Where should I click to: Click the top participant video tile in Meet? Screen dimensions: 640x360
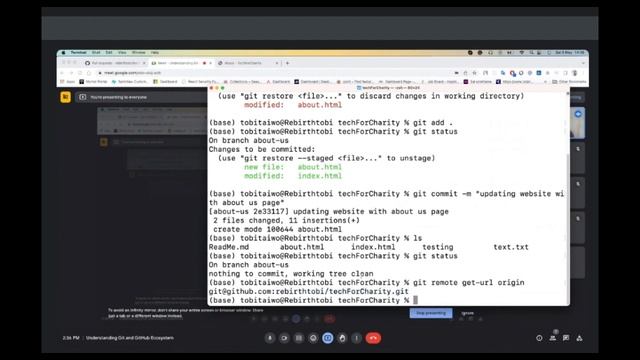[578, 123]
